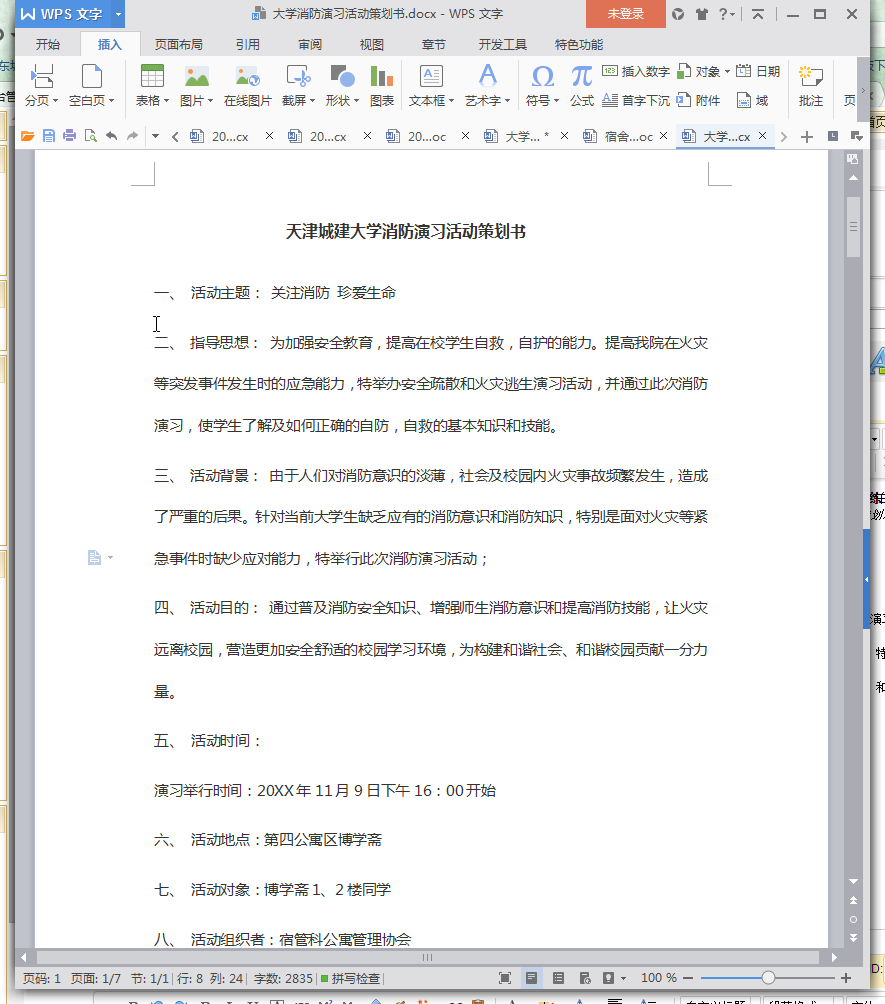The width and height of the screenshot is (885, 1004).
Task: Click 插入数字 insert number
Action: point(636,71)
